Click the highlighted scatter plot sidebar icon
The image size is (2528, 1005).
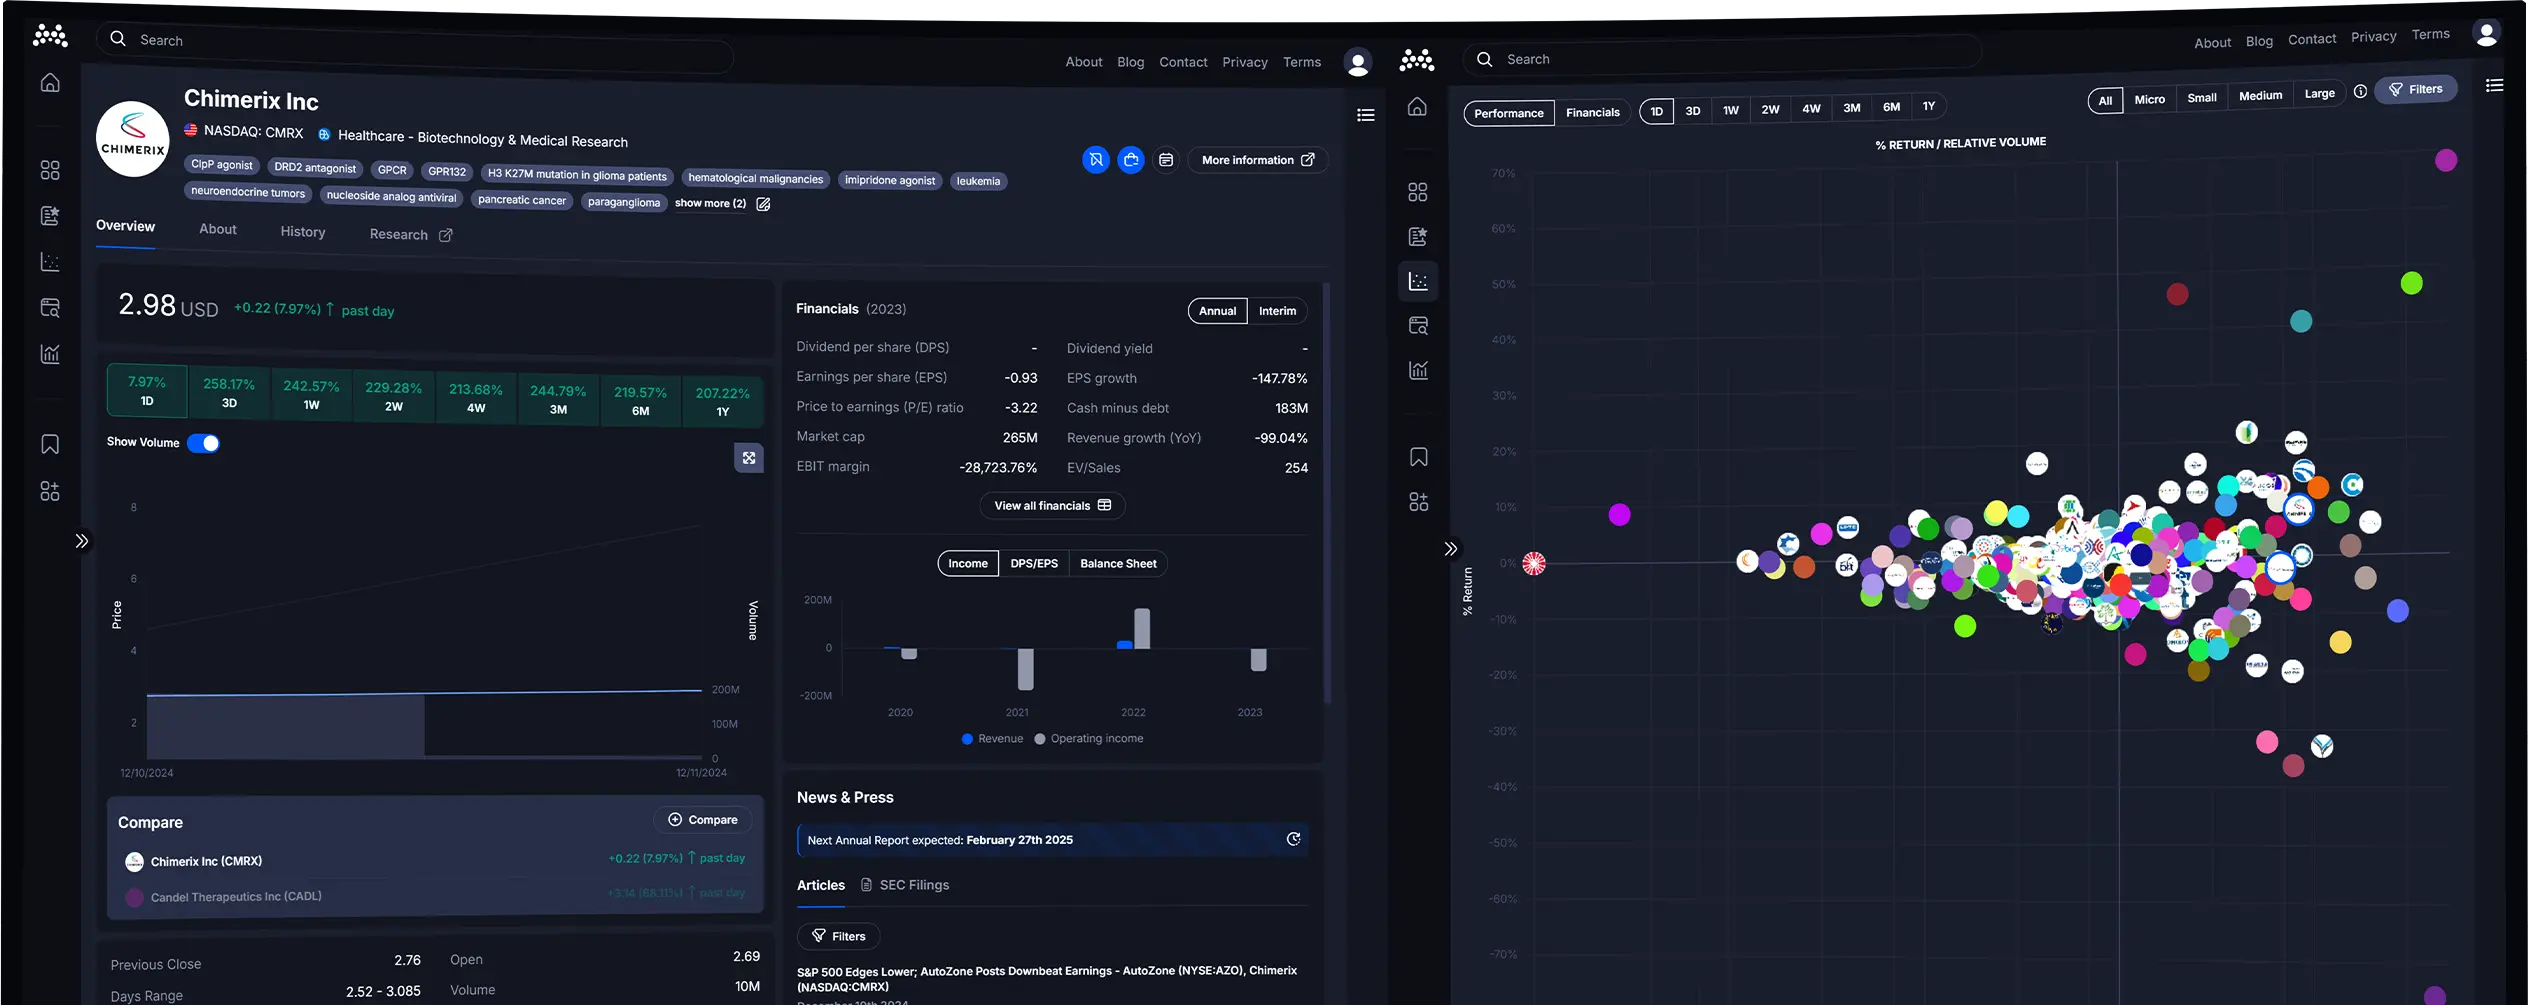pos(1418,282)
